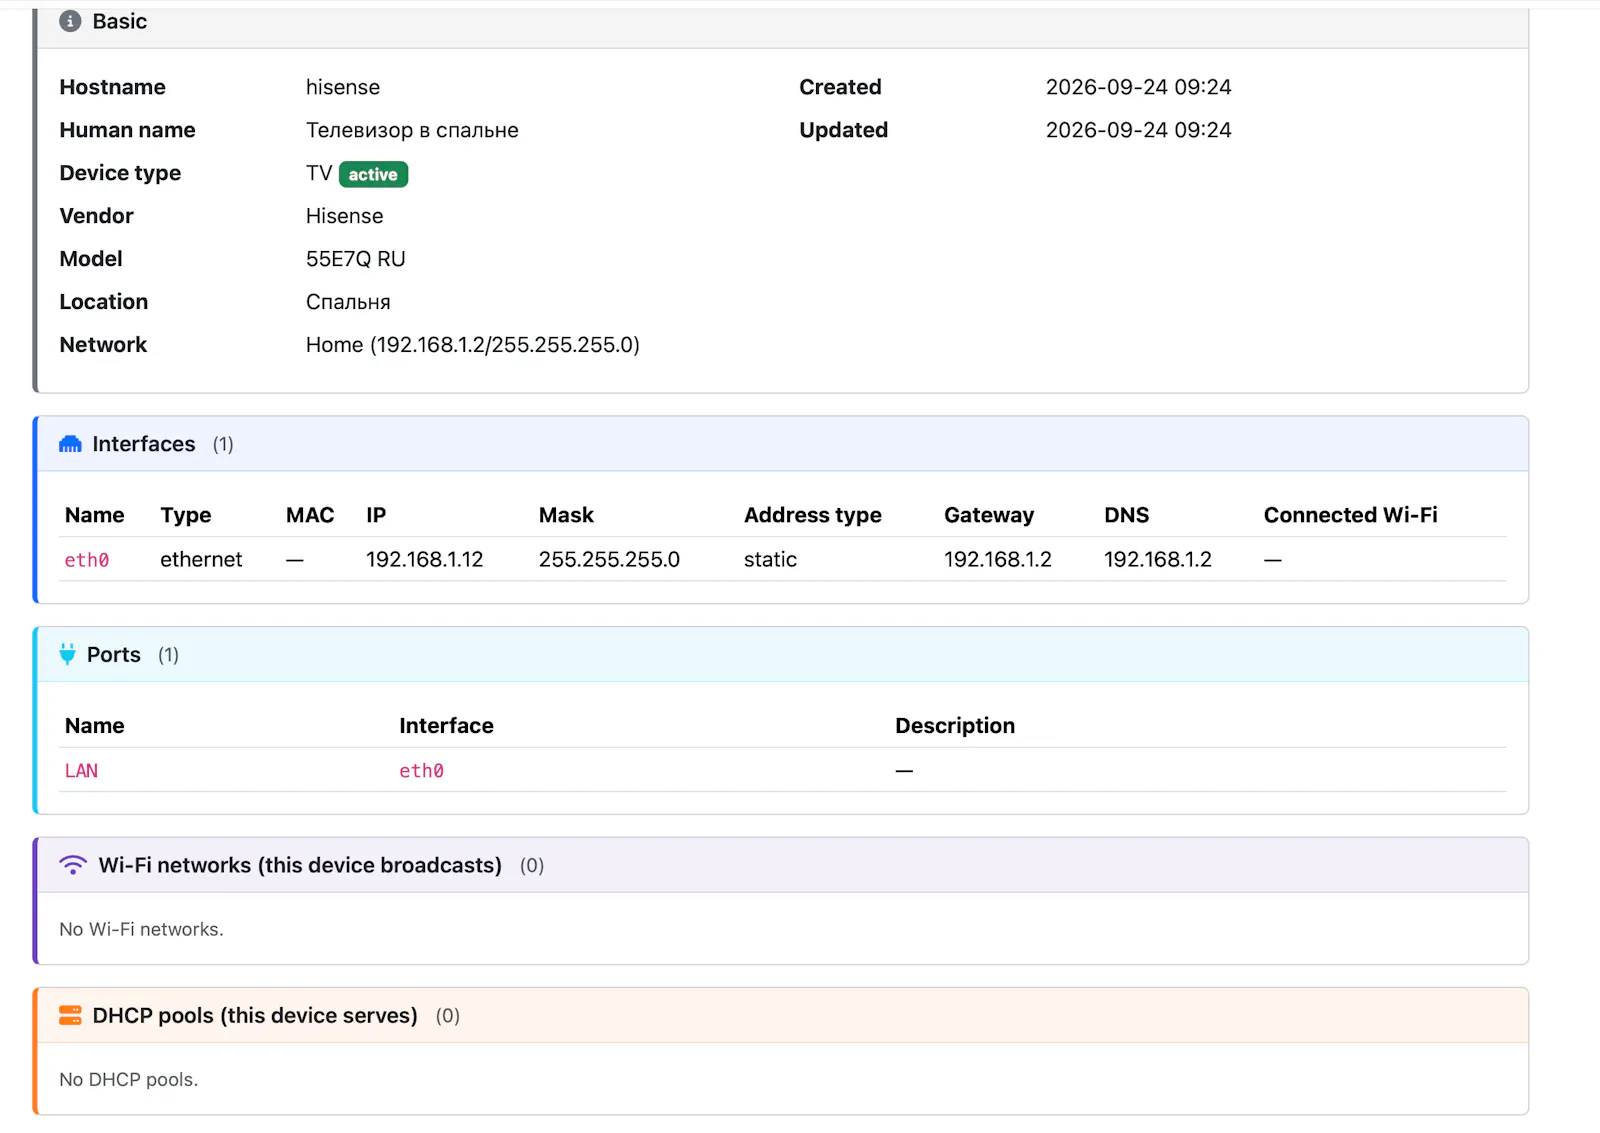Image resolution: width=1600 pixels, height=1133 pixels.
Task: Select interface IP 192.168.1.12
Action: (425, 560)
